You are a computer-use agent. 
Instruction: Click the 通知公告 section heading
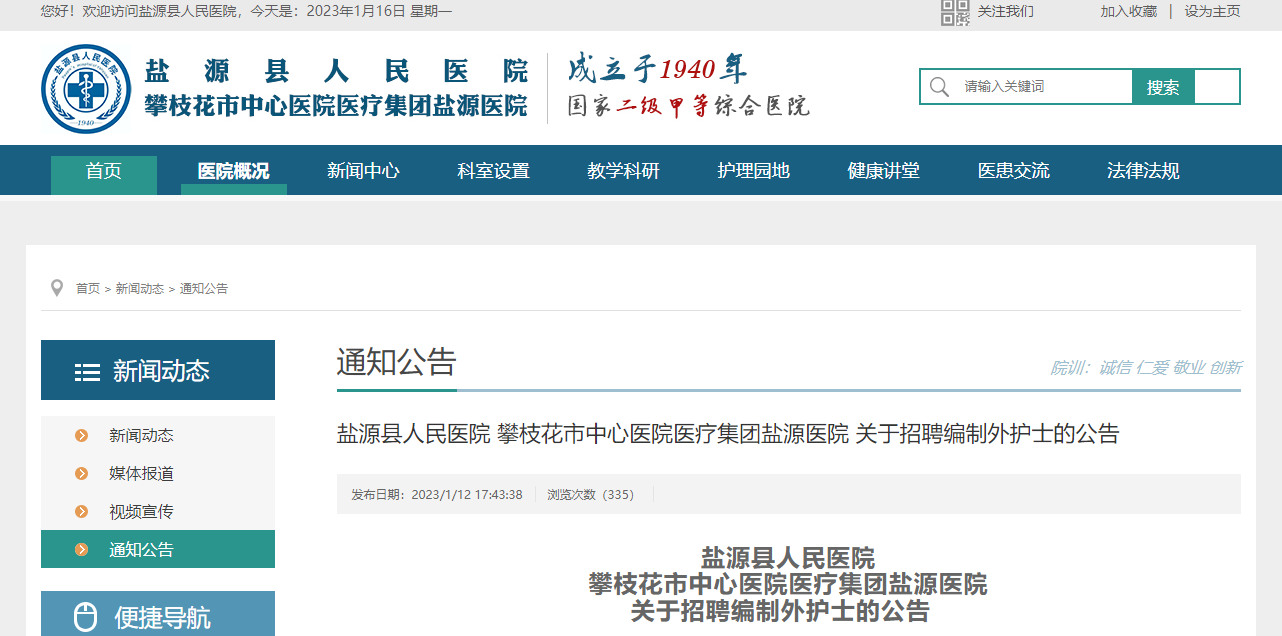[x=397, y=362]
